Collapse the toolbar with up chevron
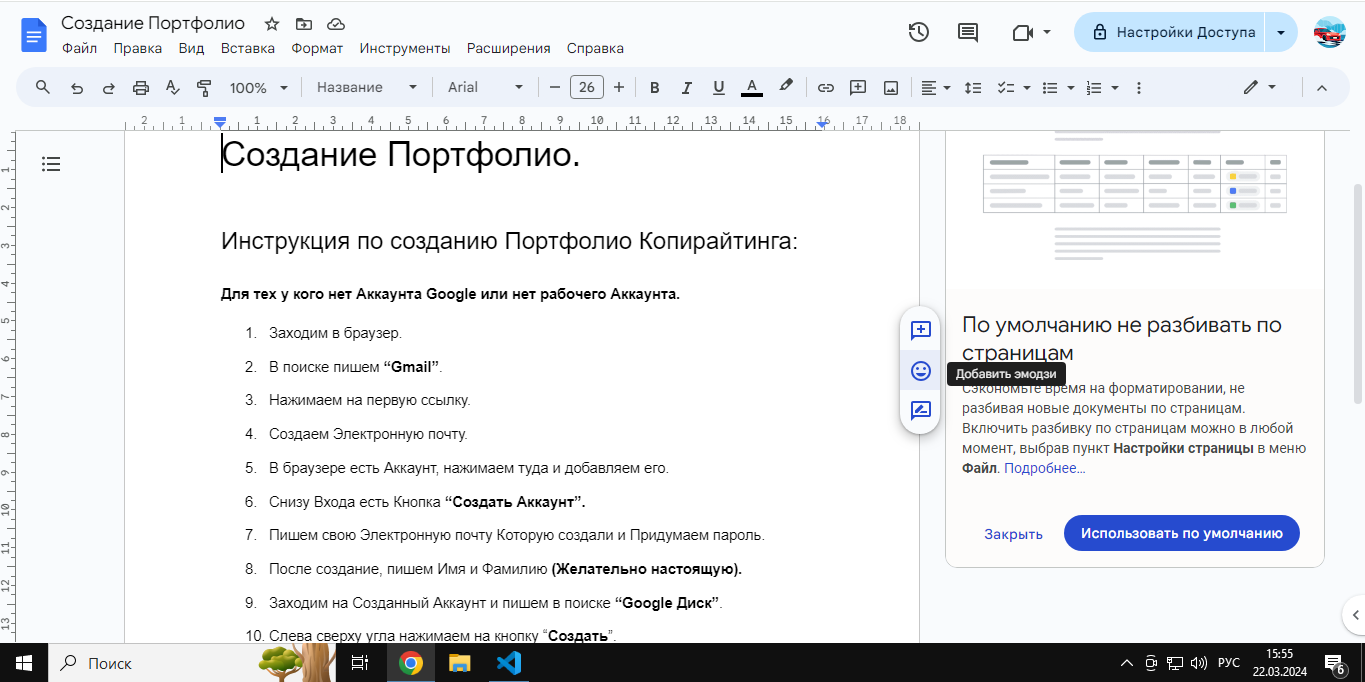 1322,87
